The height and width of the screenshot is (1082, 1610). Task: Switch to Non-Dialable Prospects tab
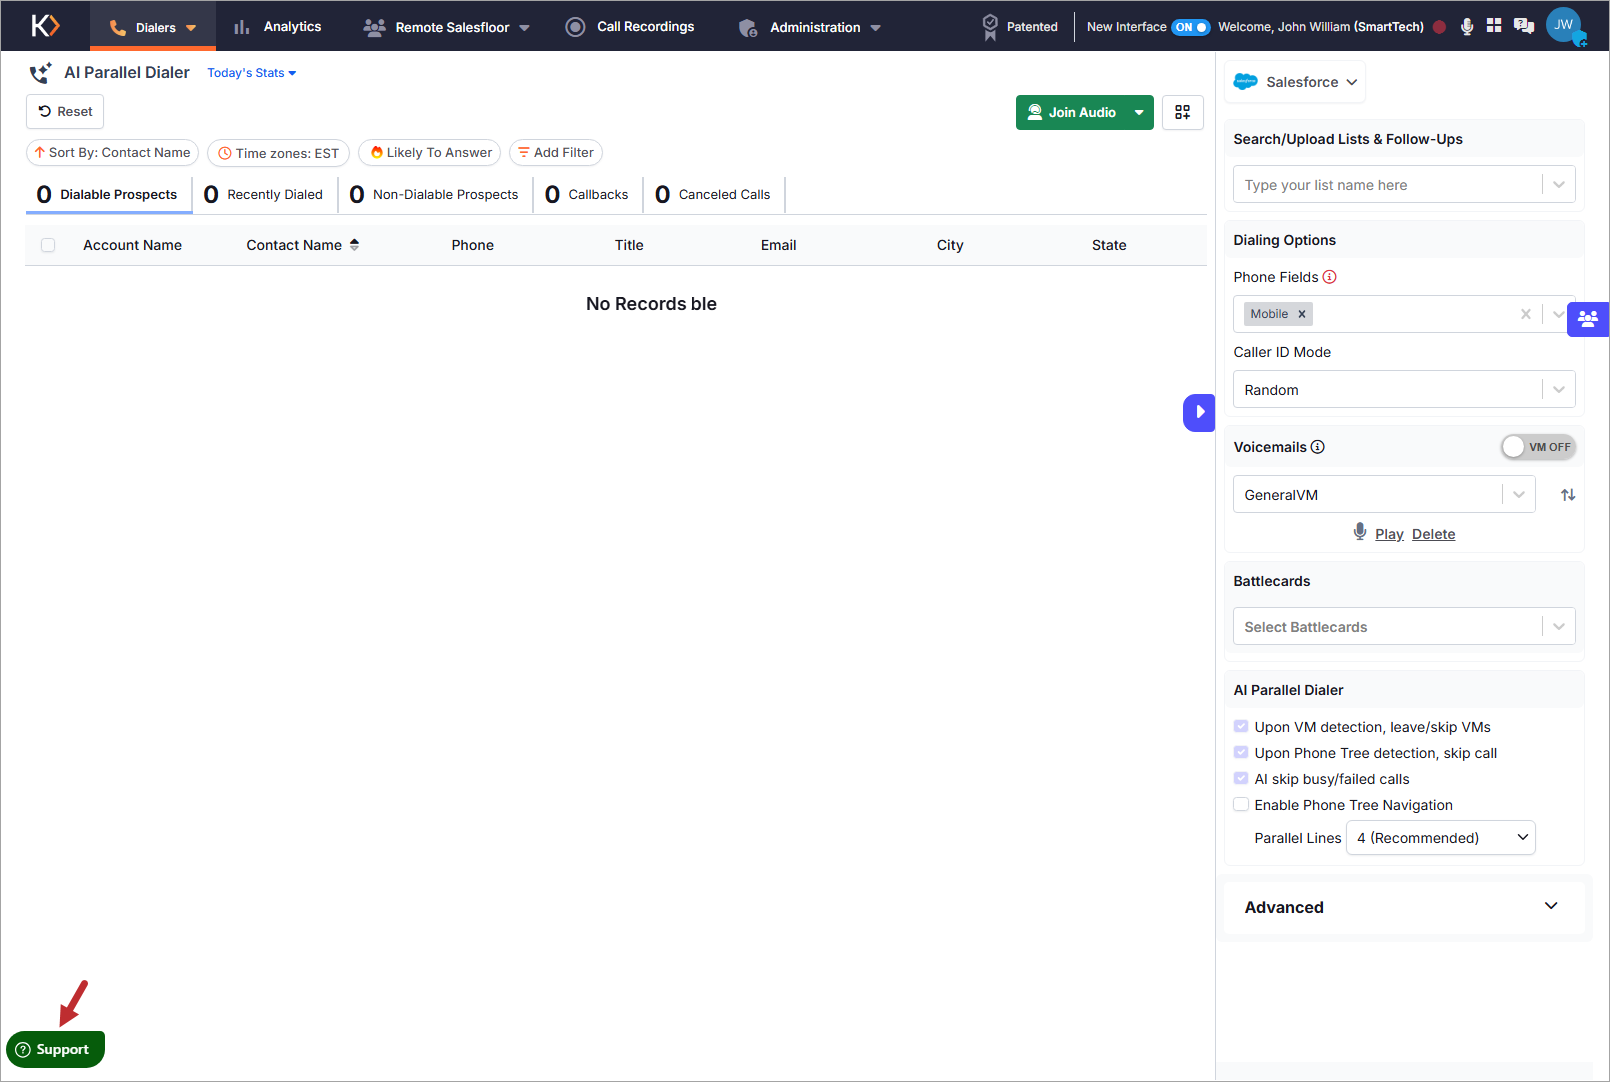(434, 195)
